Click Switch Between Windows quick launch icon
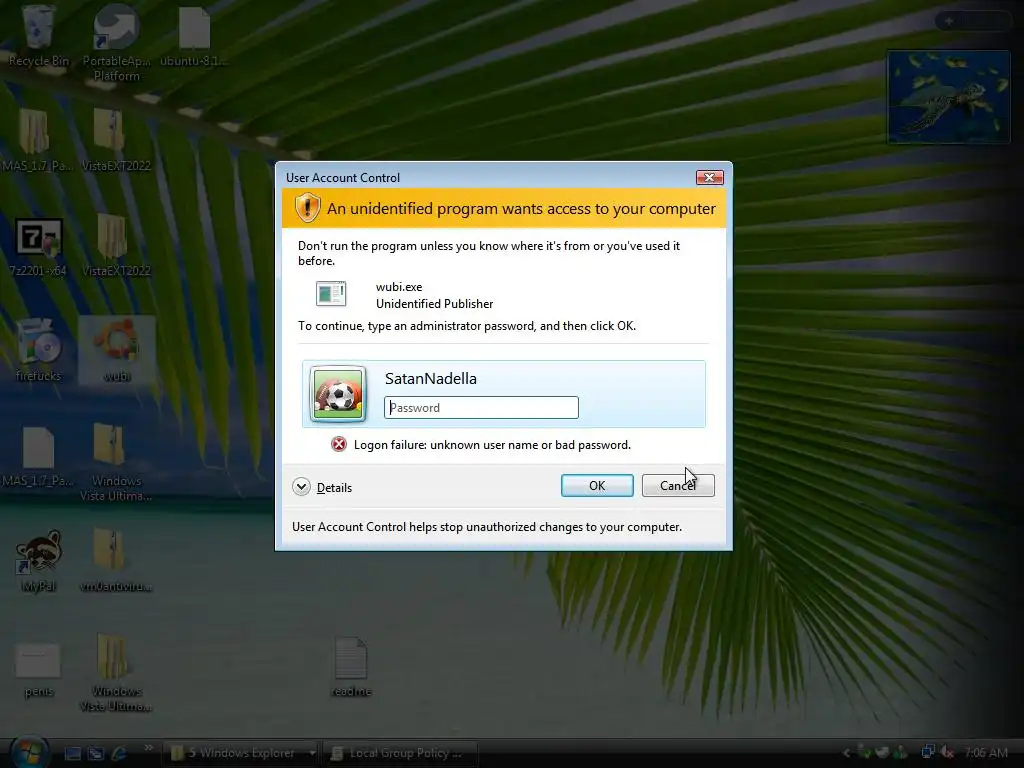 coord(96,753)
